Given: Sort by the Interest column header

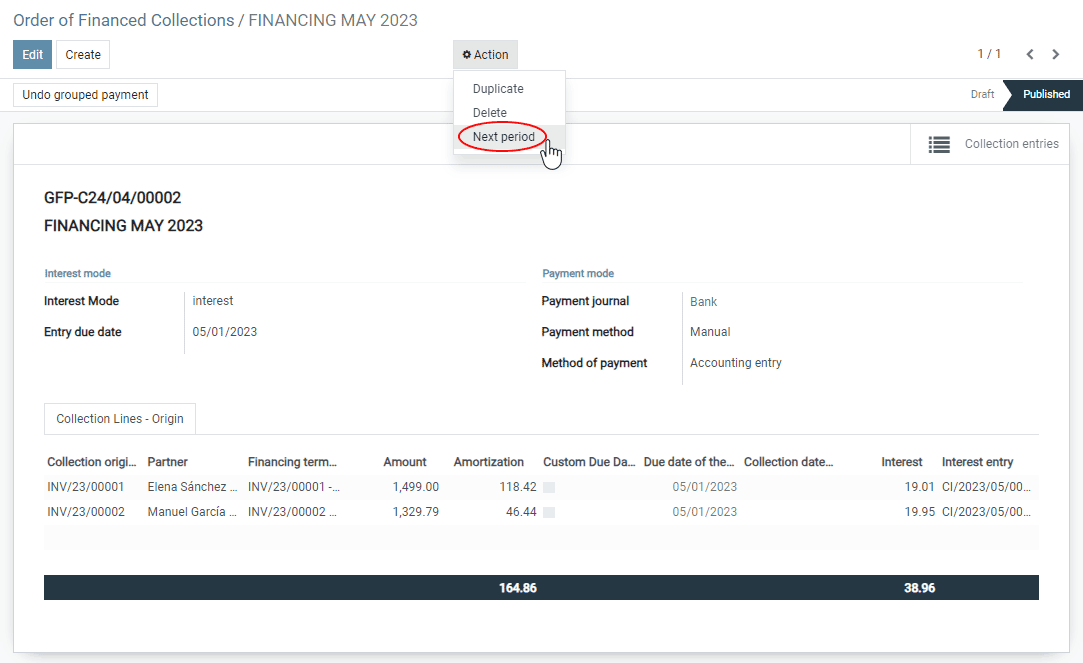Looking at the screenshot, I should tap(901, 462).
